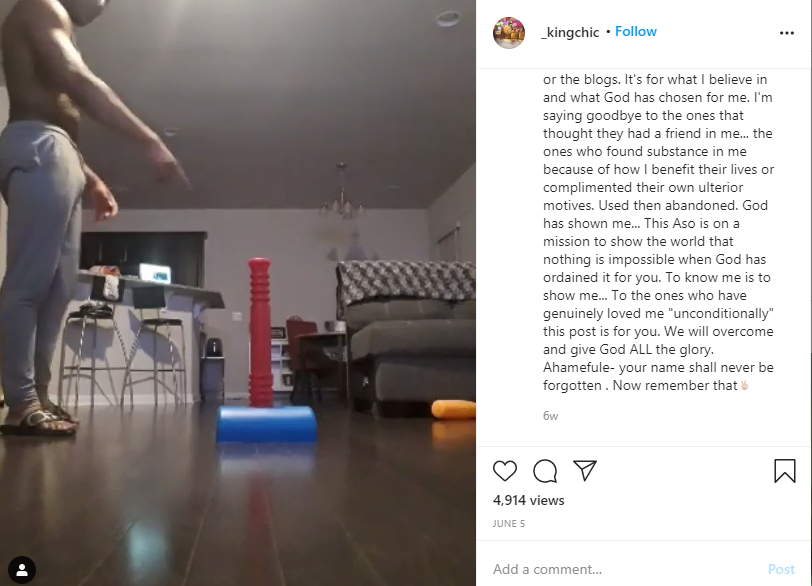
Task: View tagged people via the person icon
Action: [22, 570]
